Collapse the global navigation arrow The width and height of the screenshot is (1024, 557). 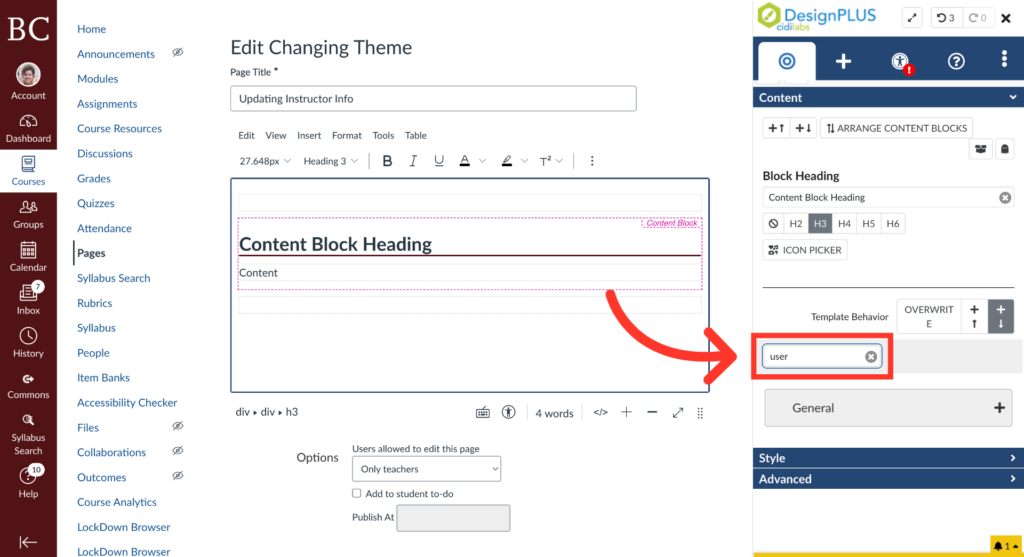[x=27, y=542]
